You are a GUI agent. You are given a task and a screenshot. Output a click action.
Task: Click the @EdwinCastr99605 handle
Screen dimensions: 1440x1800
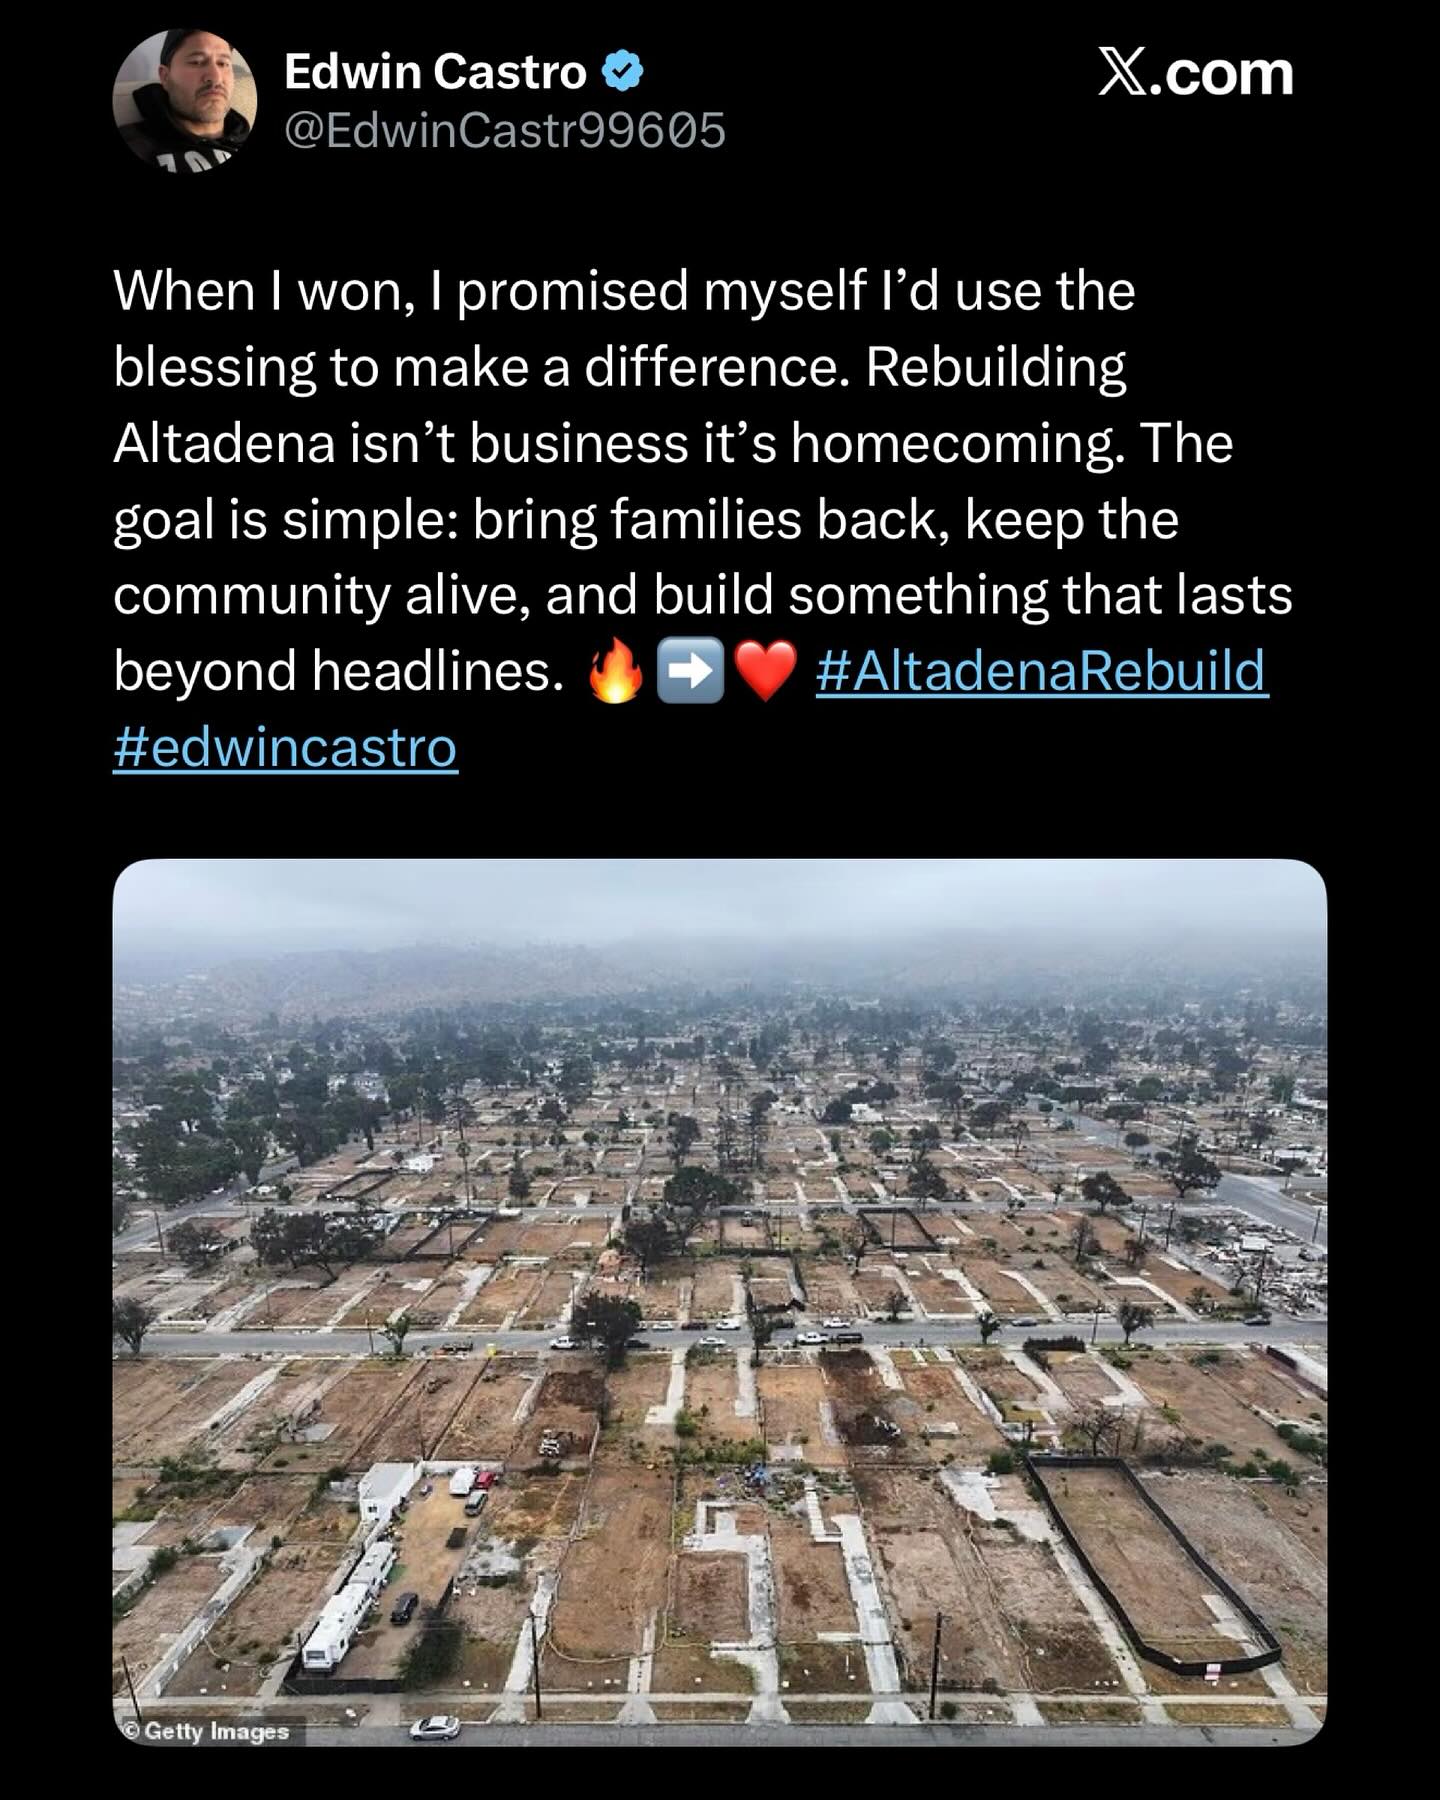pyautogui.click(x=505, y=130)
